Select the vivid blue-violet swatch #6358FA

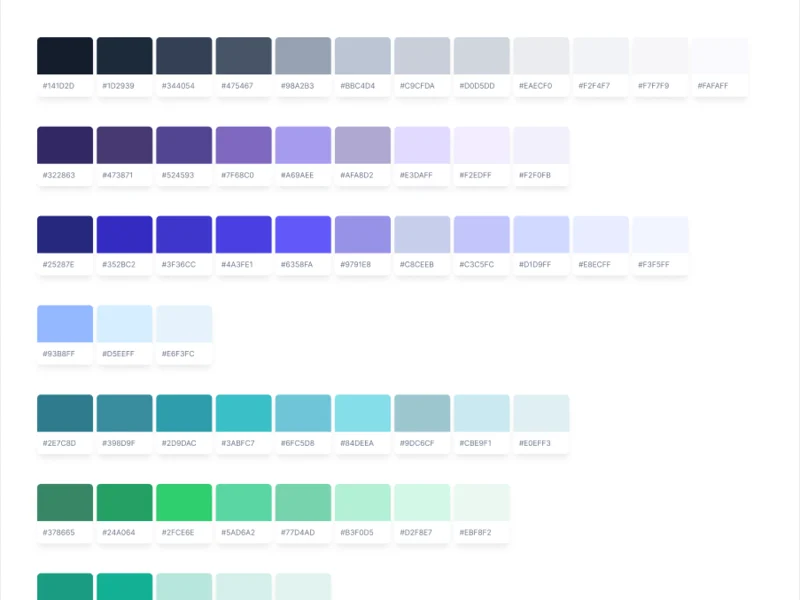click(x=303, y=234)
